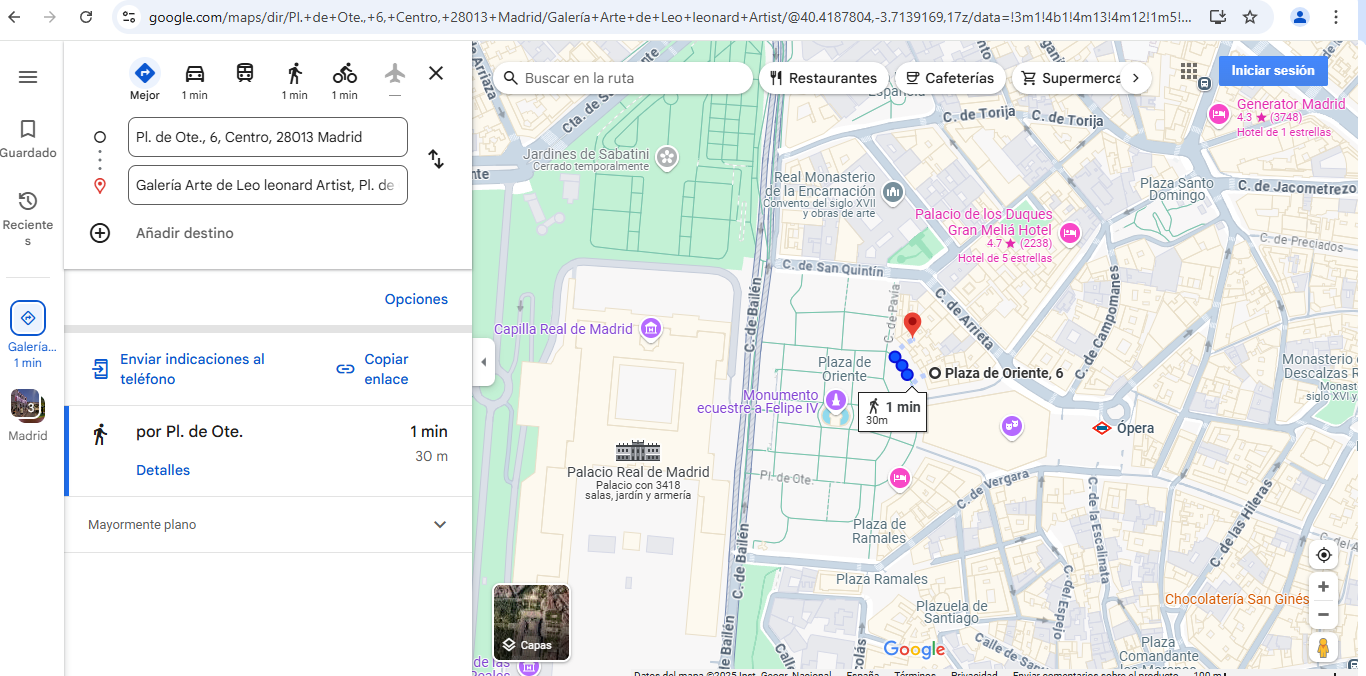The width and height of the screenshot is (1366, 676).
Task: Filter by Cafeterías chip
Action: pyautogui.click(x=950, y=78)
